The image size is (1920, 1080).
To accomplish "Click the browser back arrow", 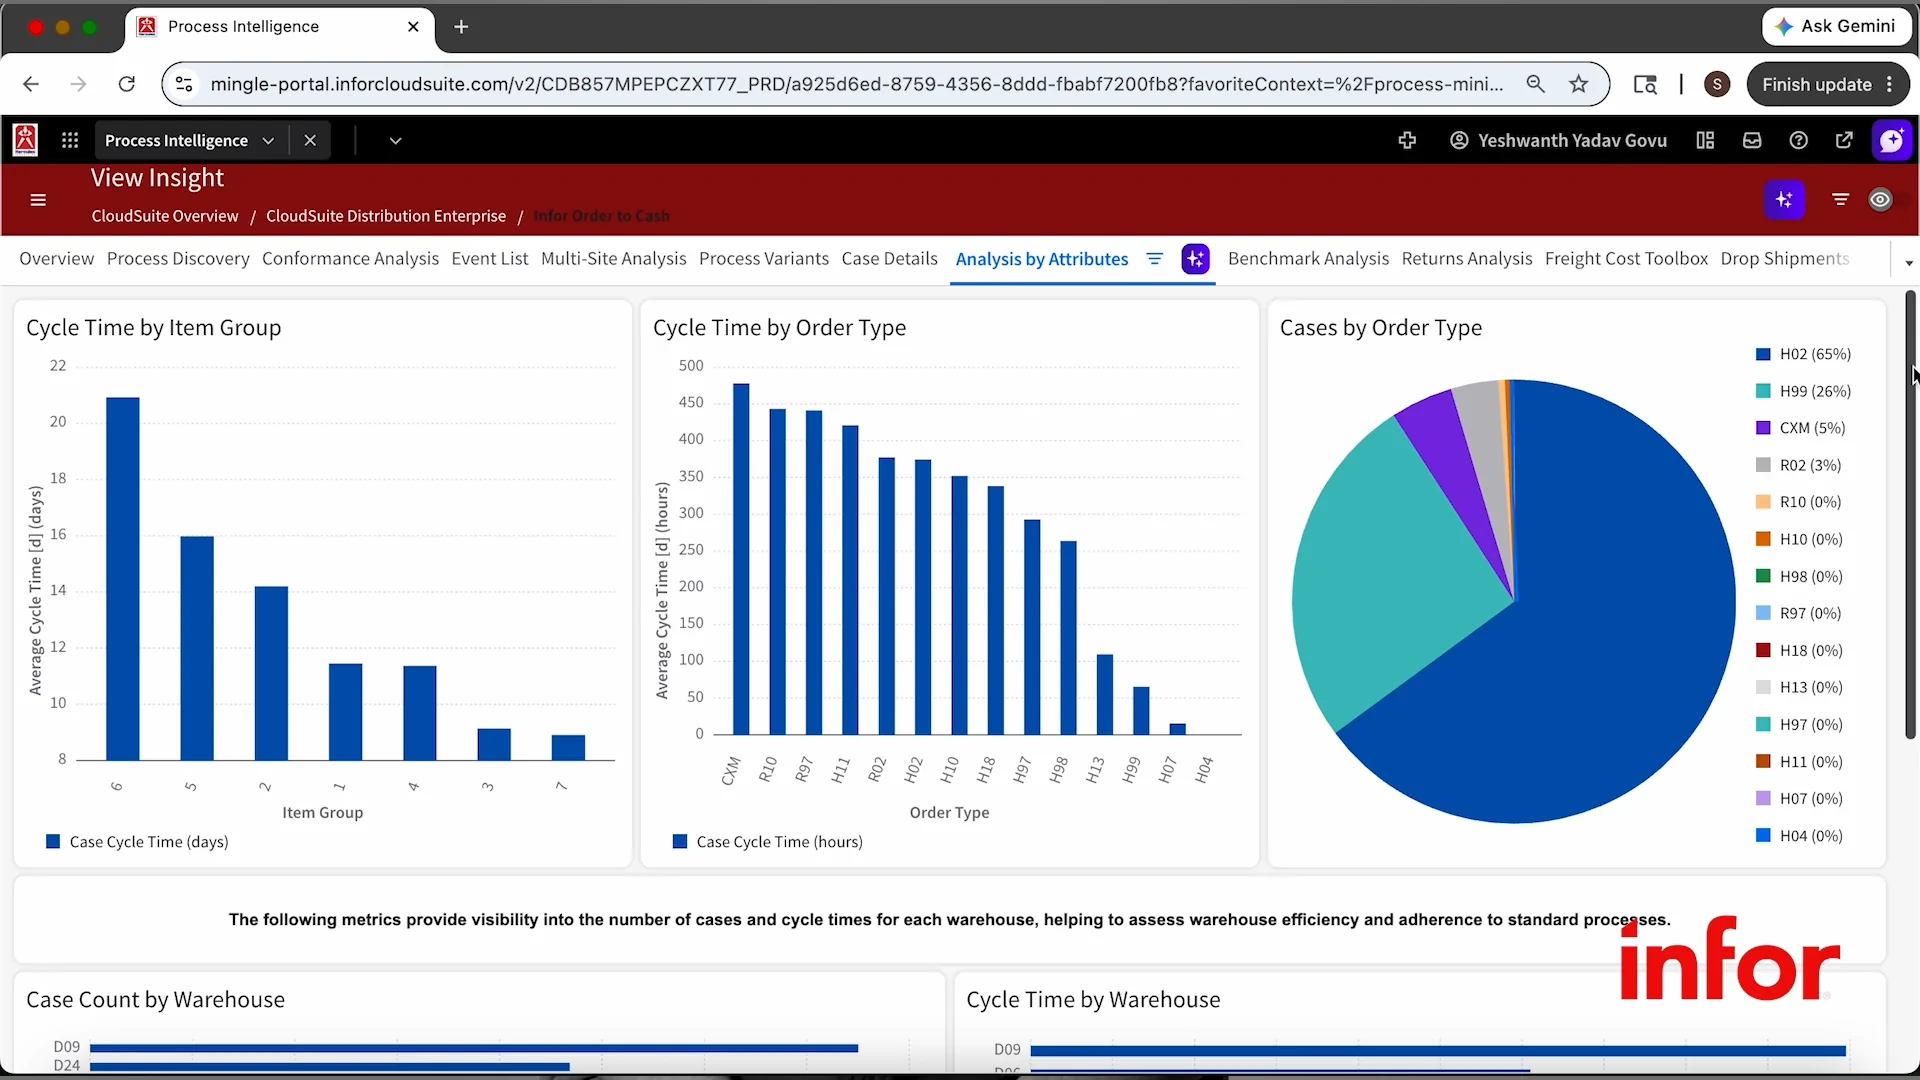I will [31, 84].
